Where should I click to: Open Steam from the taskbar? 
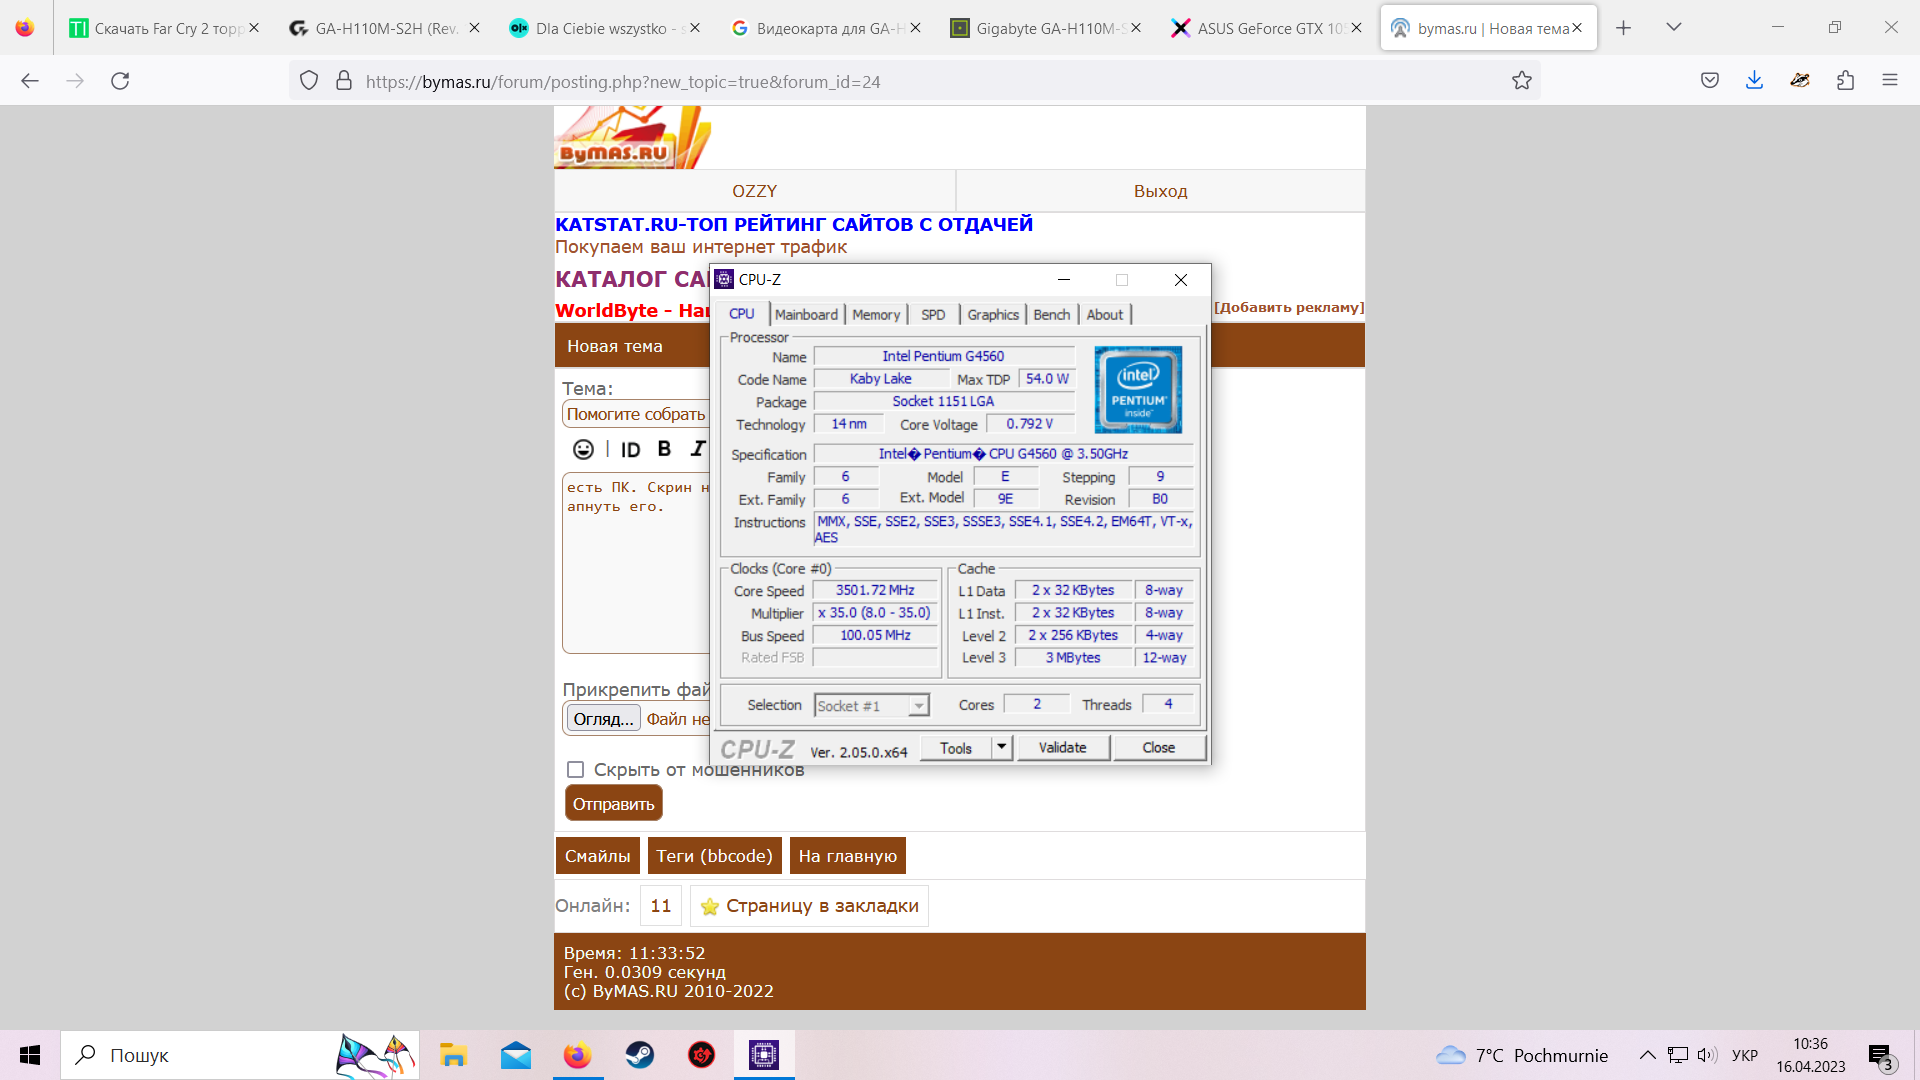coord(640,1055)
